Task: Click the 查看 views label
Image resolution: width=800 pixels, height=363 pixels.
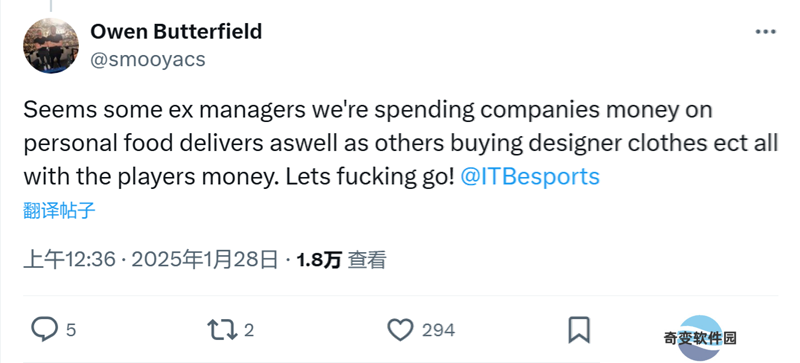Action: [x=366, y=260]
